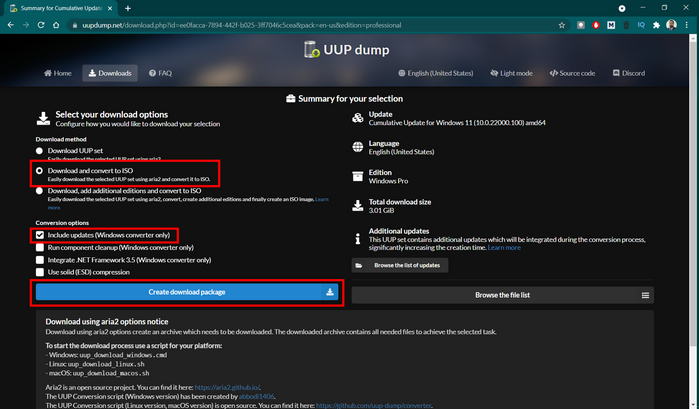
Task: Click Browse the list of updates button
Action: 400,265
